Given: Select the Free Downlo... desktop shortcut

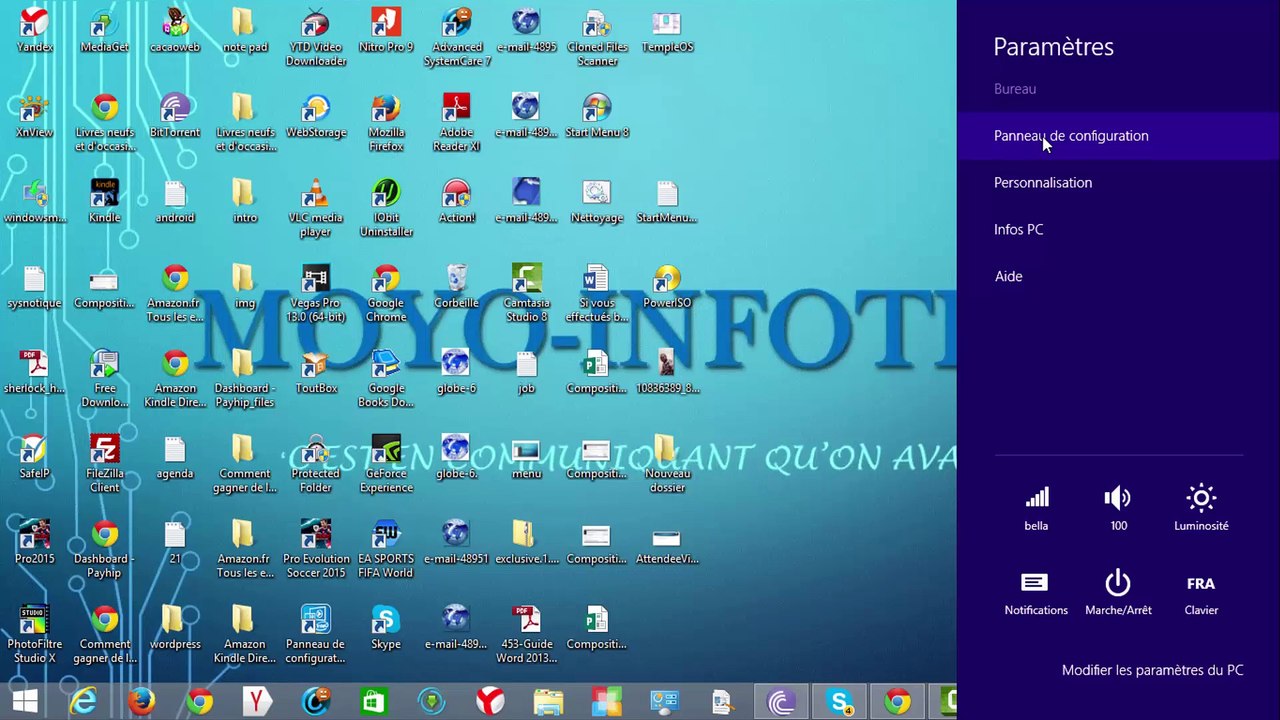Looking at the screenshot, I should point(104,379).
